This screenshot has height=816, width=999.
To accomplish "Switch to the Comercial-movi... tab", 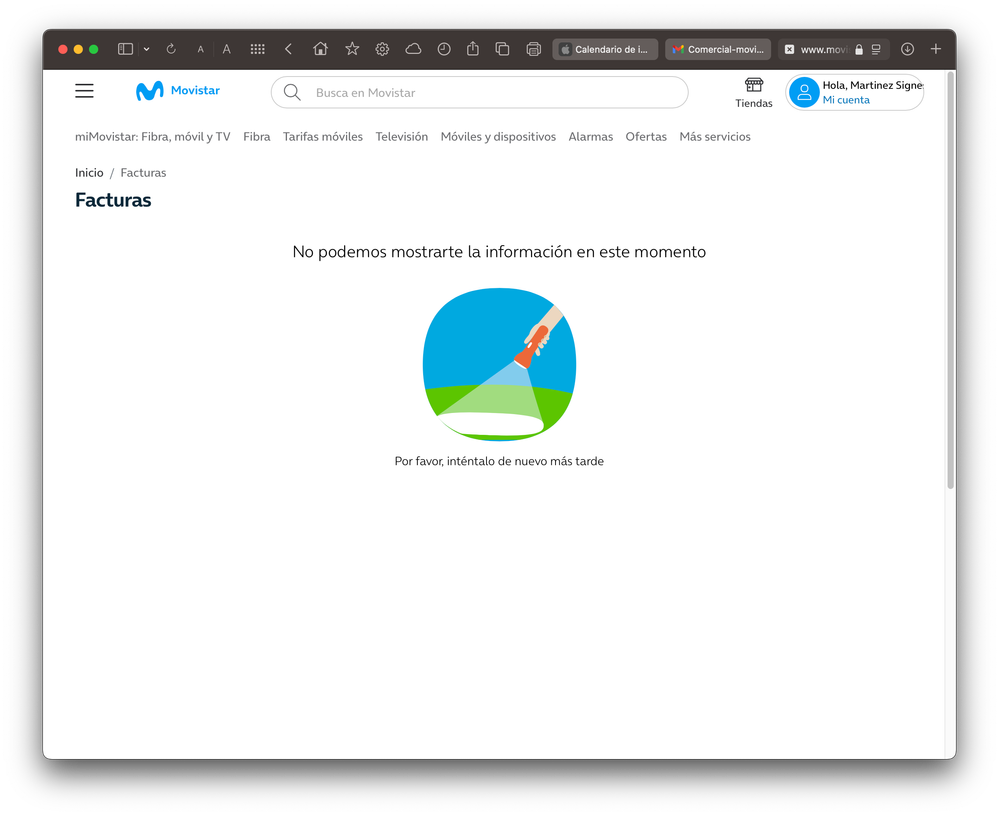I will (x=718, y=49).
